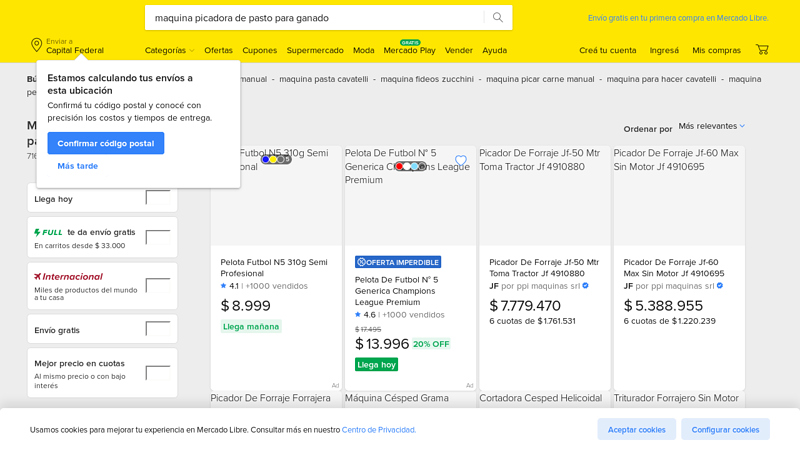Open the shopping cart

click(x=762, y=50)
